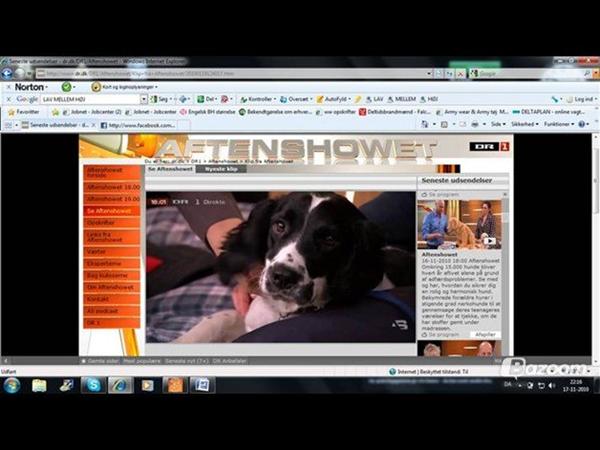
Task: Open the 'Jobnet - Jobcenter (2)' favorite
Action: tap(92, 112)
